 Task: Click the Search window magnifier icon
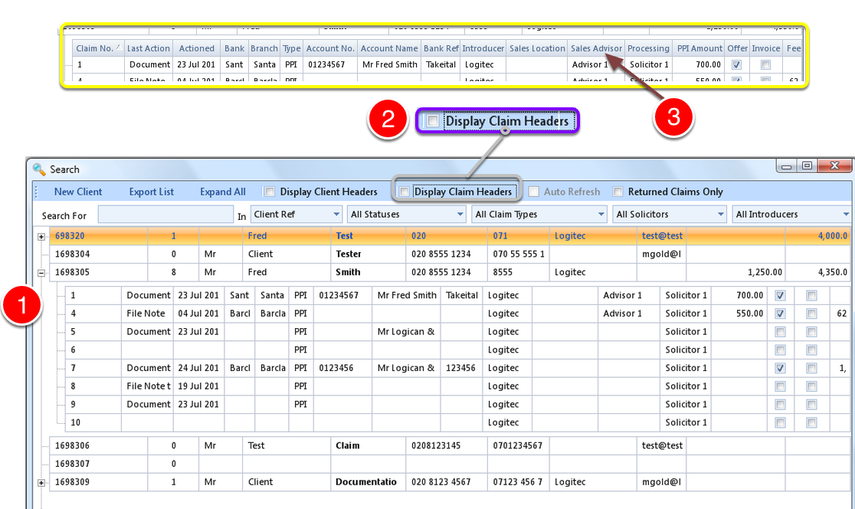(x=39, y=169)
